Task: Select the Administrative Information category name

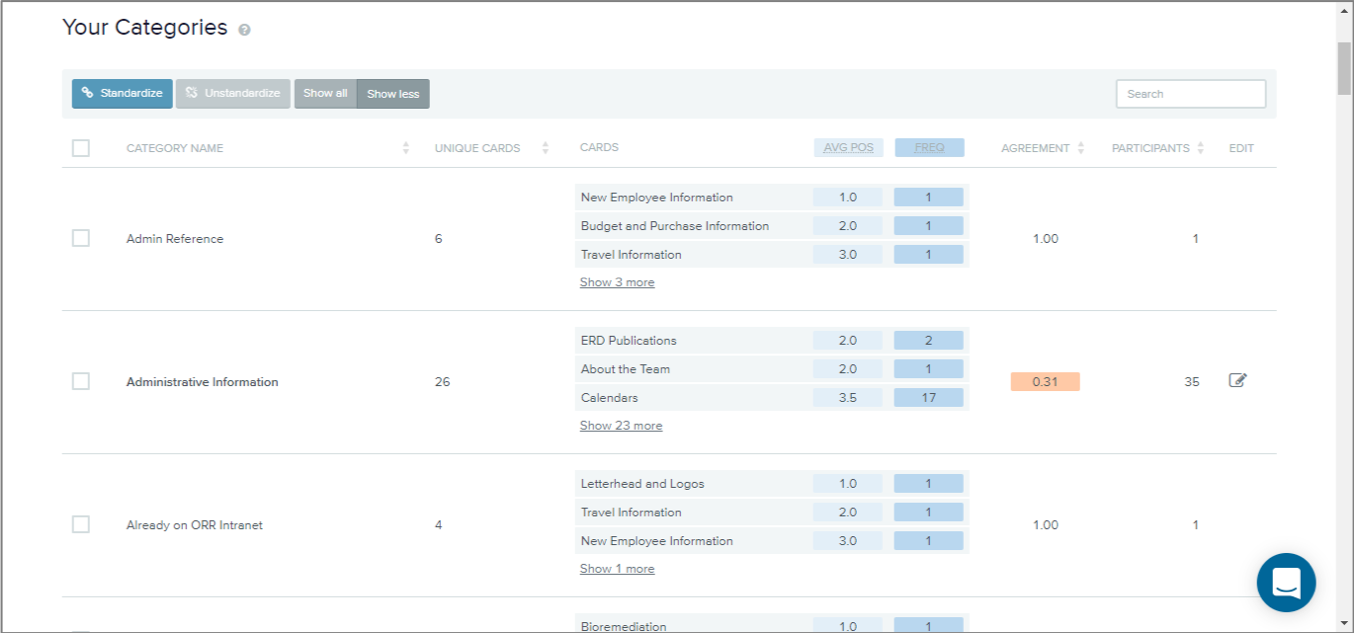Action: 202,382
